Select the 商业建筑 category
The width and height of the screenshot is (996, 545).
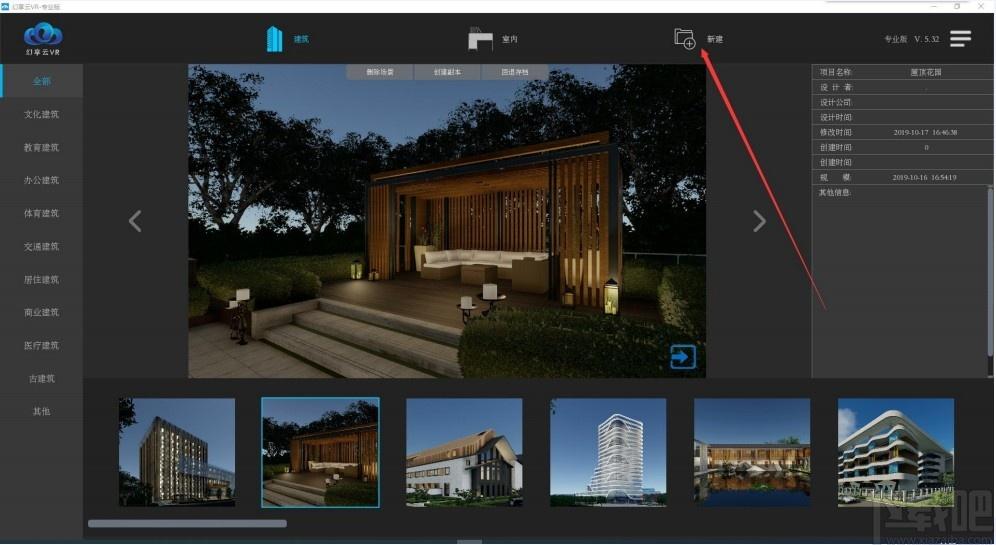pos(41,313)
